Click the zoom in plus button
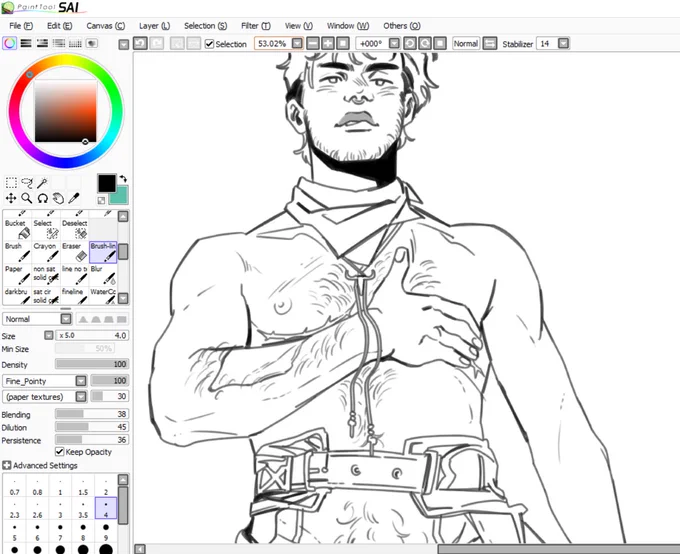This screenshot has height=554, width=680. [x=328, y=43]
